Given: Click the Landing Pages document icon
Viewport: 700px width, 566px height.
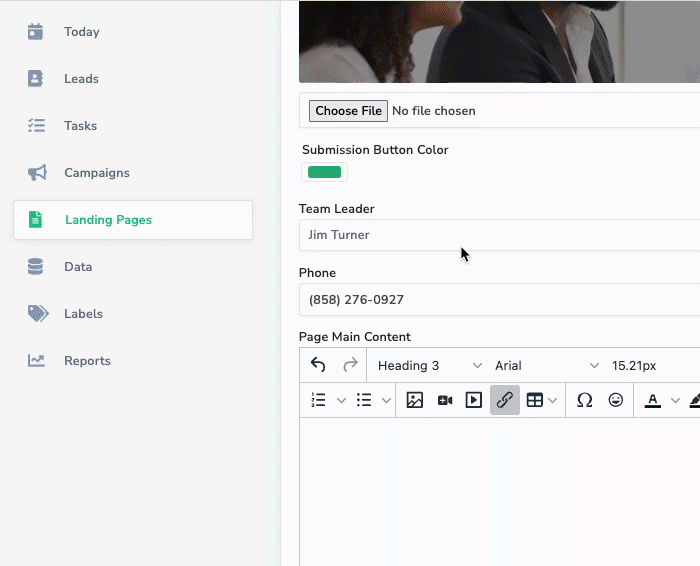Looking at the screenshot, I should coord(35,220).
